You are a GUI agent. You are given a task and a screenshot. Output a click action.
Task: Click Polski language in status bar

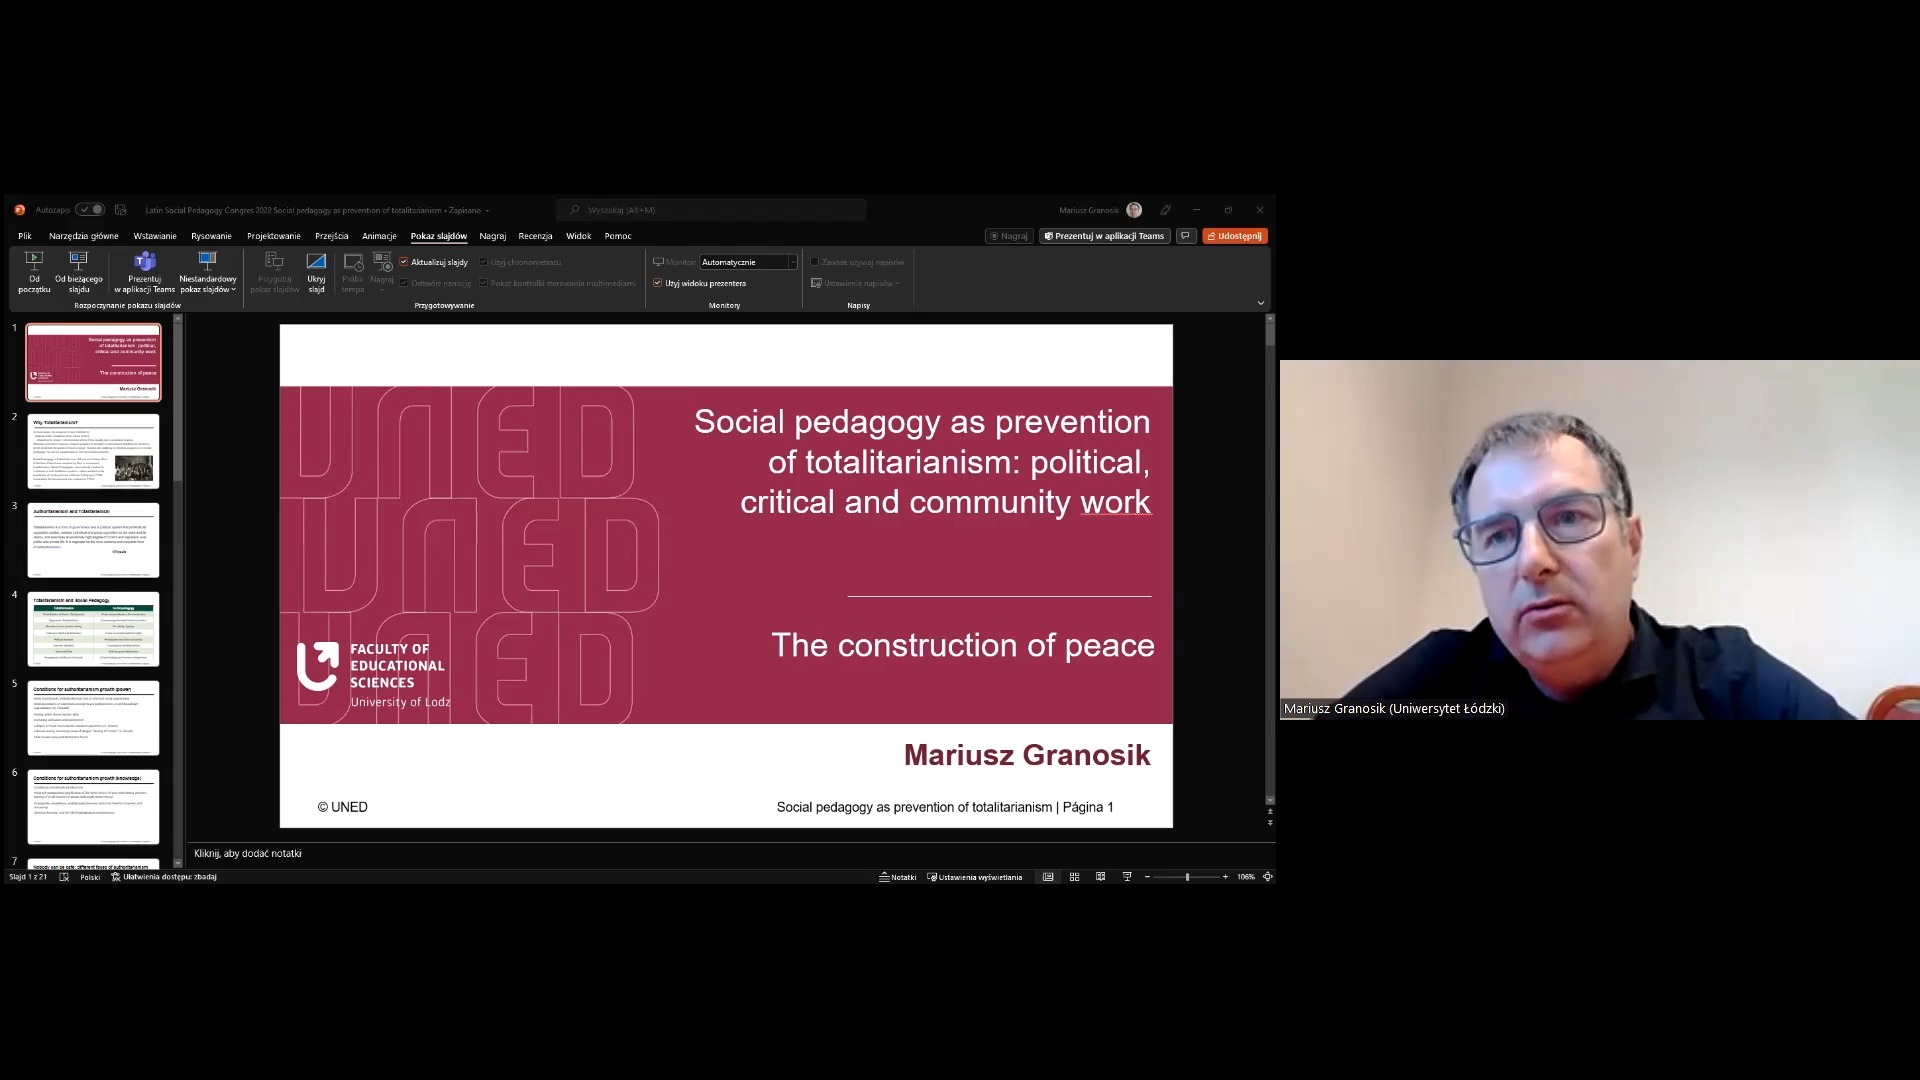pyautogui.click(x=90, y=877)
